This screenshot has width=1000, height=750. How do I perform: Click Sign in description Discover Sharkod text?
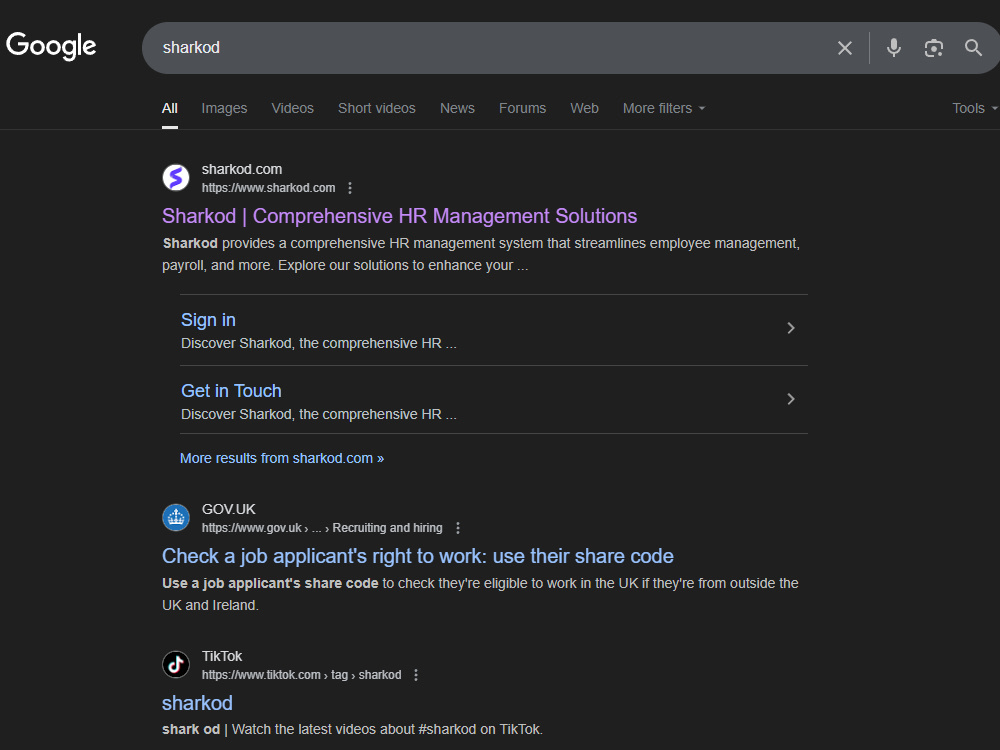tap(319, 344)
